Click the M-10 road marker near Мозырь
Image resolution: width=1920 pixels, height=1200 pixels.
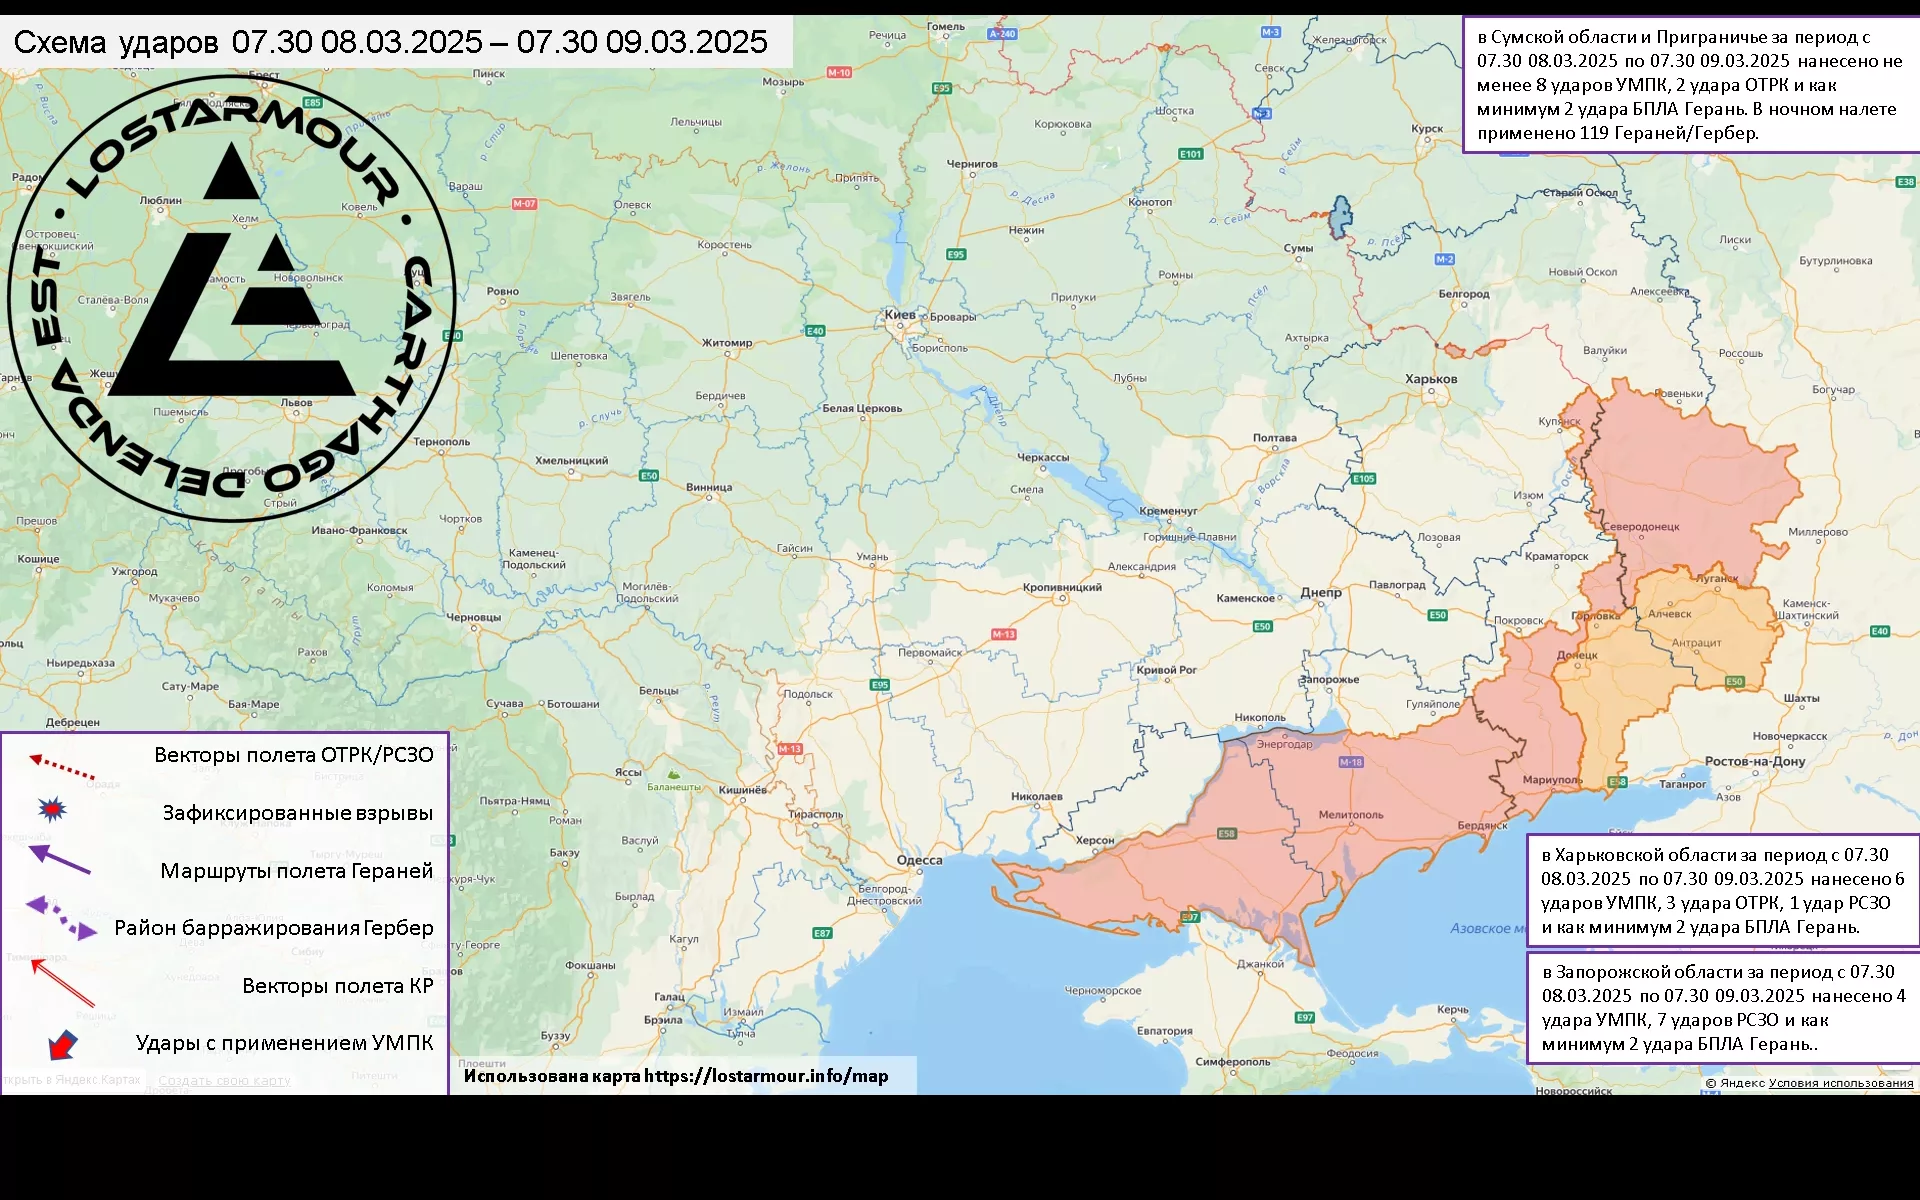[x=839, y=72]
